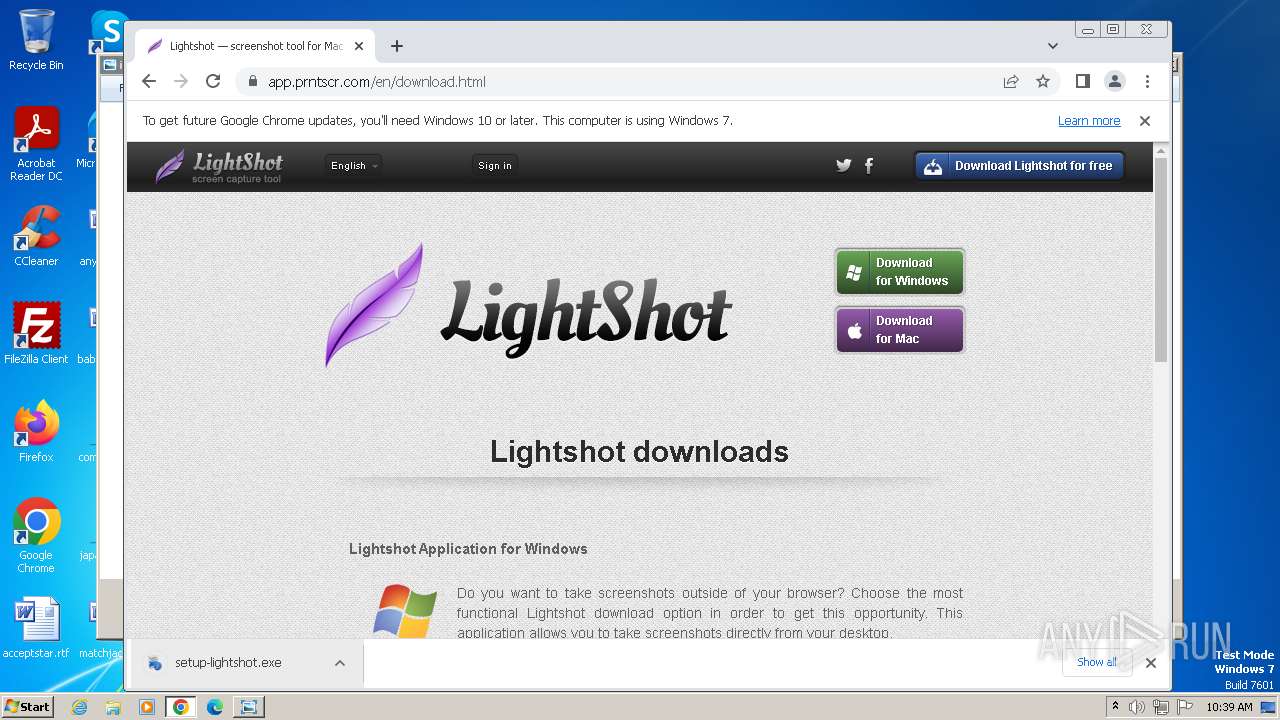Open the Chrome profile avatar
This screenshot has height=720, width=1280.
(1115, 81)
